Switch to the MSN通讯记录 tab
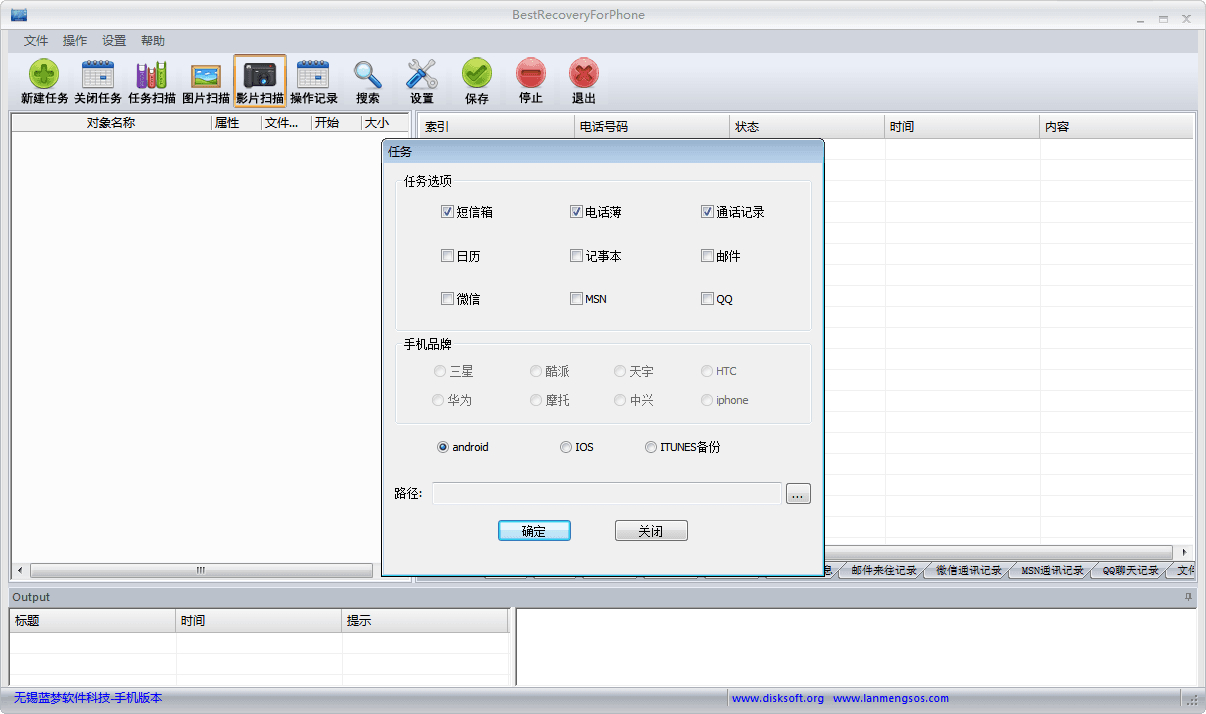 (x=1051, y=571)
